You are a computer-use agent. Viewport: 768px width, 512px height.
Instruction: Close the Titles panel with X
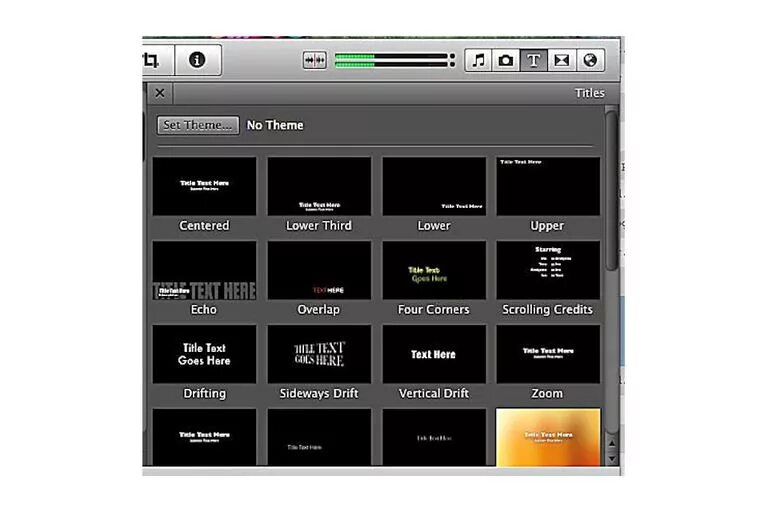160,93
